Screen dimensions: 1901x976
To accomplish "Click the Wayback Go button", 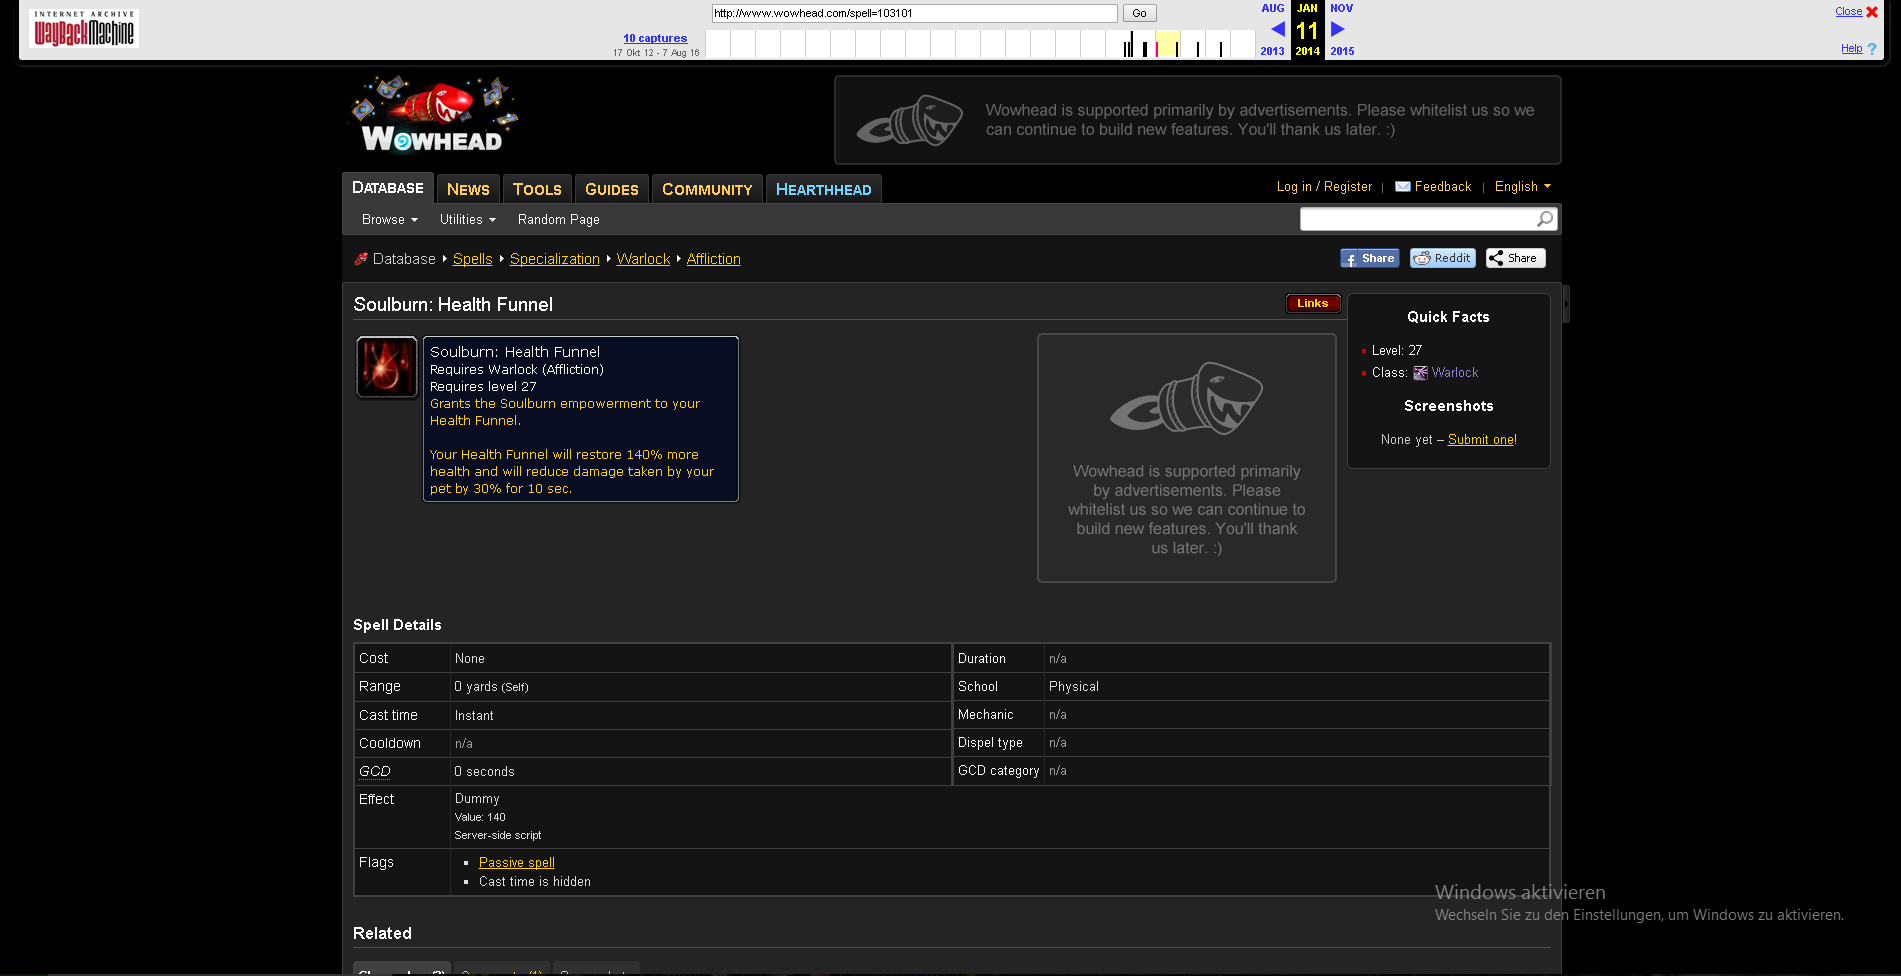I will [1140, 13].
